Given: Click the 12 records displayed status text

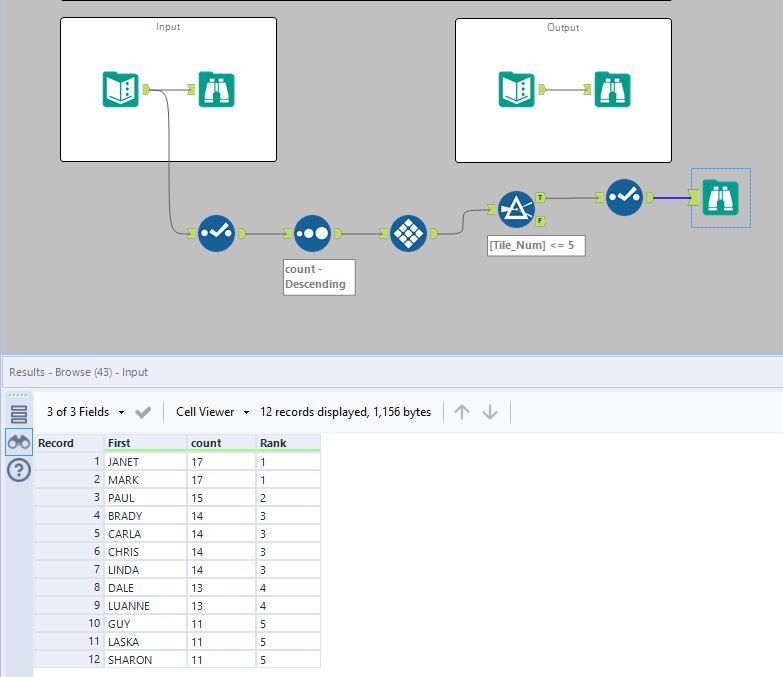Looking at the screenshot, I should (345, 412).
